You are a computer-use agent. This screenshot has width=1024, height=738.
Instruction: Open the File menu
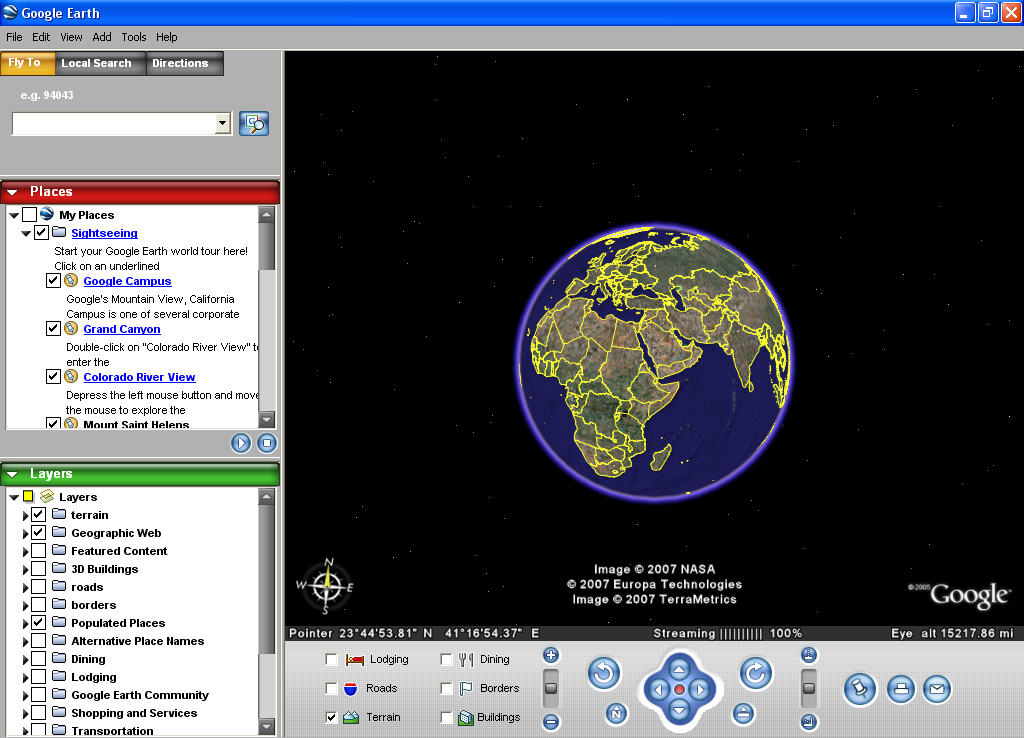14,37
